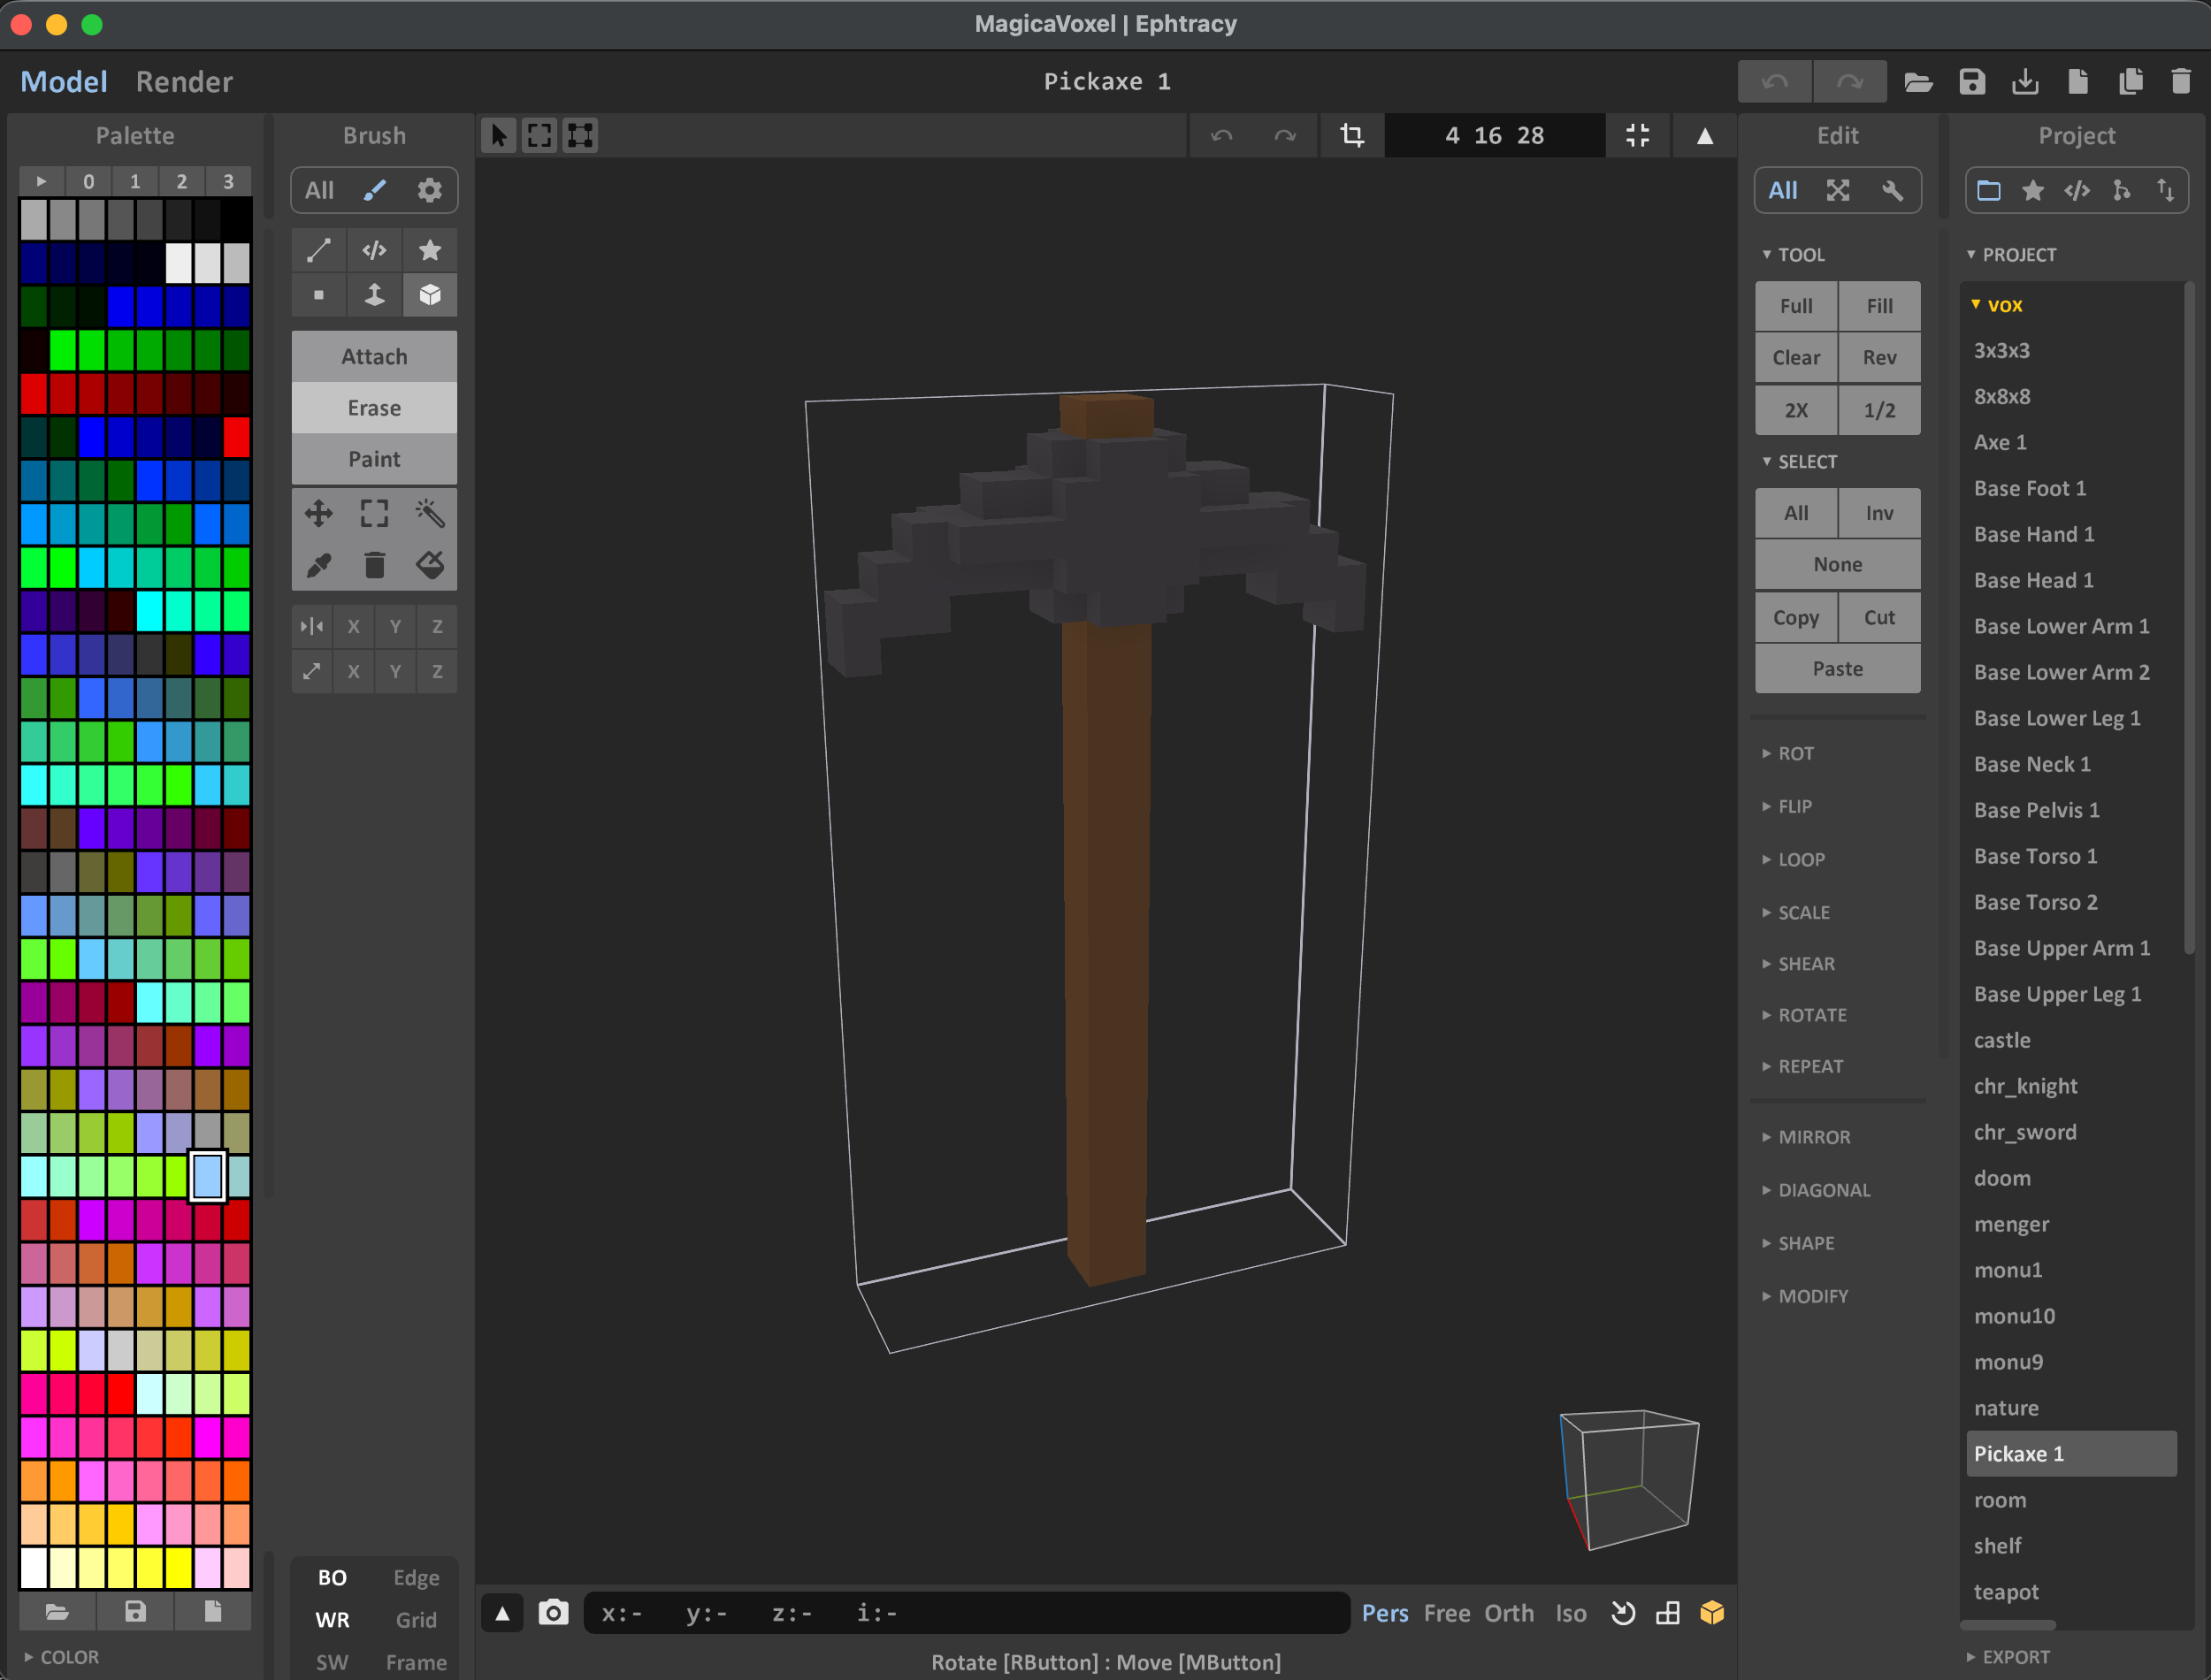Switch camera to Iso mode
This screenshot has height=1680, width=2211.
point(1571,1613)
